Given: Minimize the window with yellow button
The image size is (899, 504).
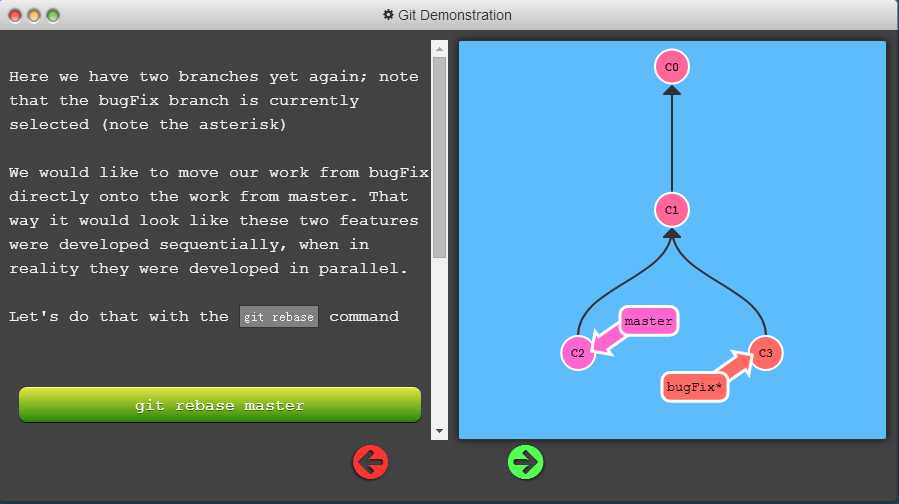Looking at the screenshot, I should [x=34, y=16].
